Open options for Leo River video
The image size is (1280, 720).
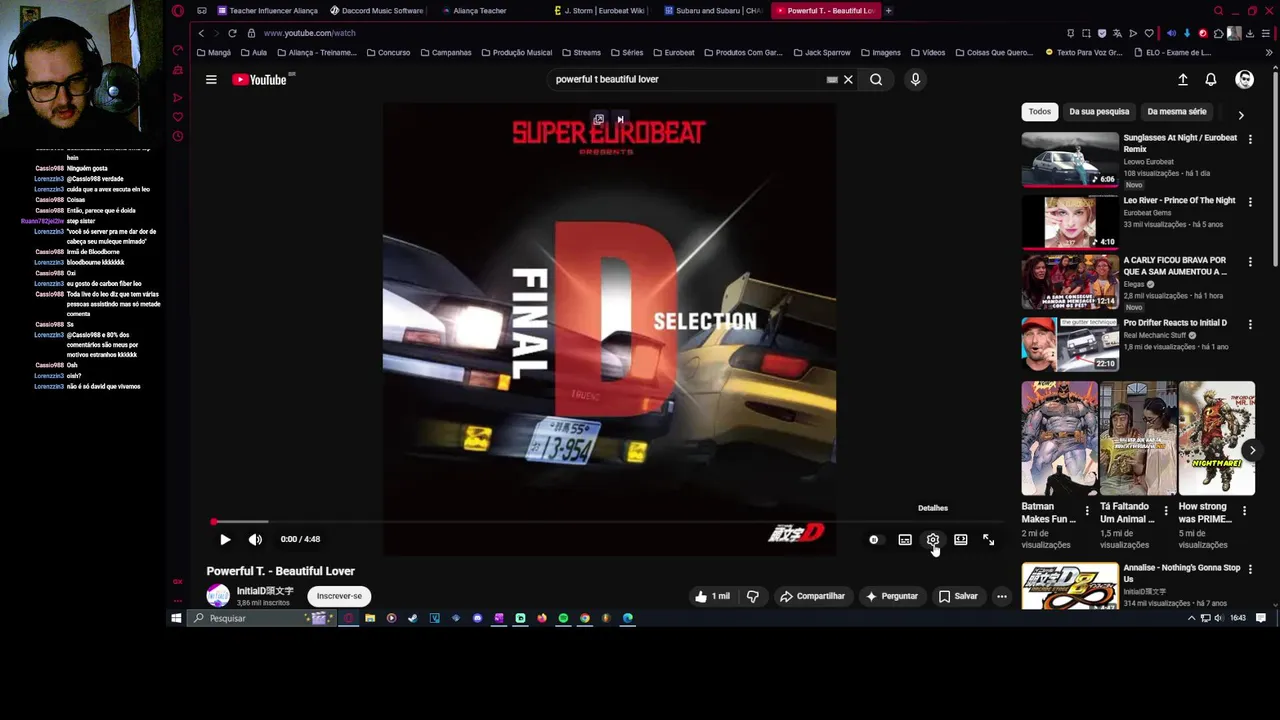click(1250, 201)
